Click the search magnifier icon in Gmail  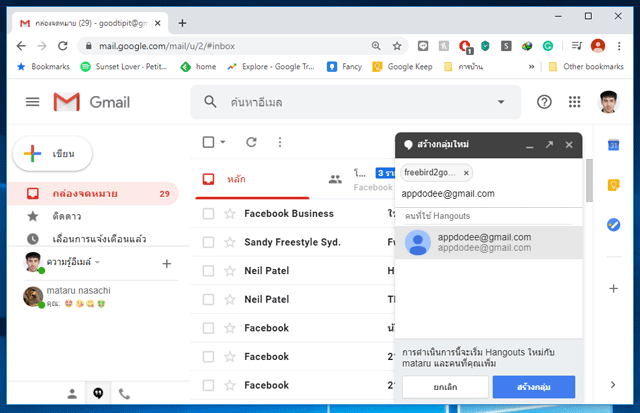pyautogui.click(x=210, y=102)
